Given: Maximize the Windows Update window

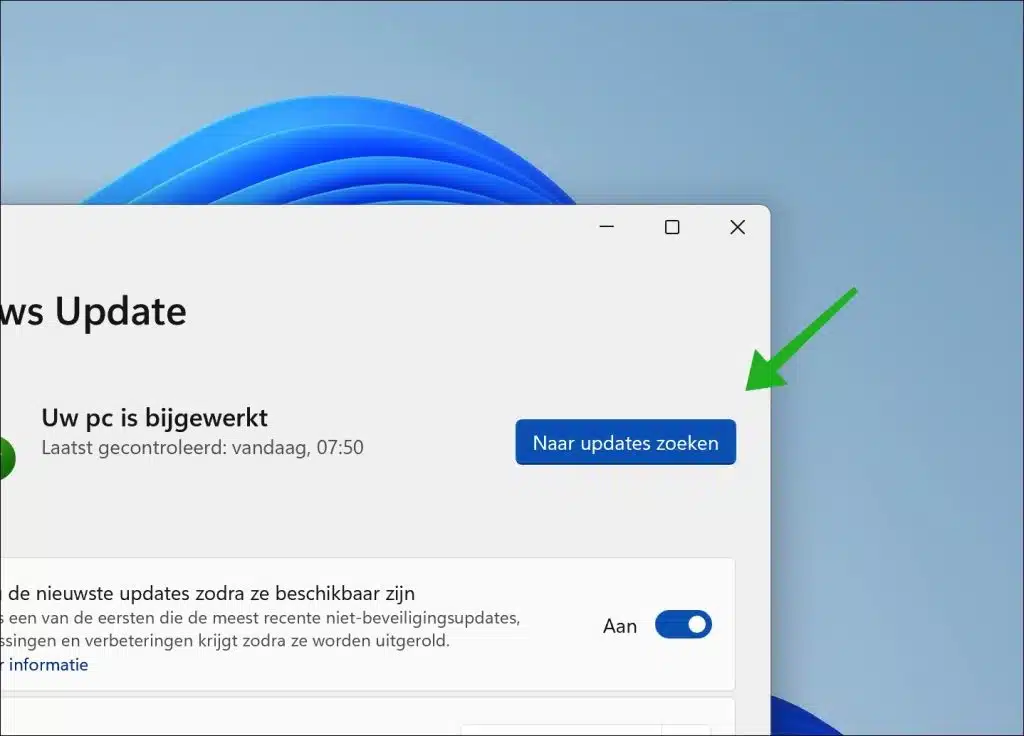Looking at the screenshot, I should coord(672,227).
